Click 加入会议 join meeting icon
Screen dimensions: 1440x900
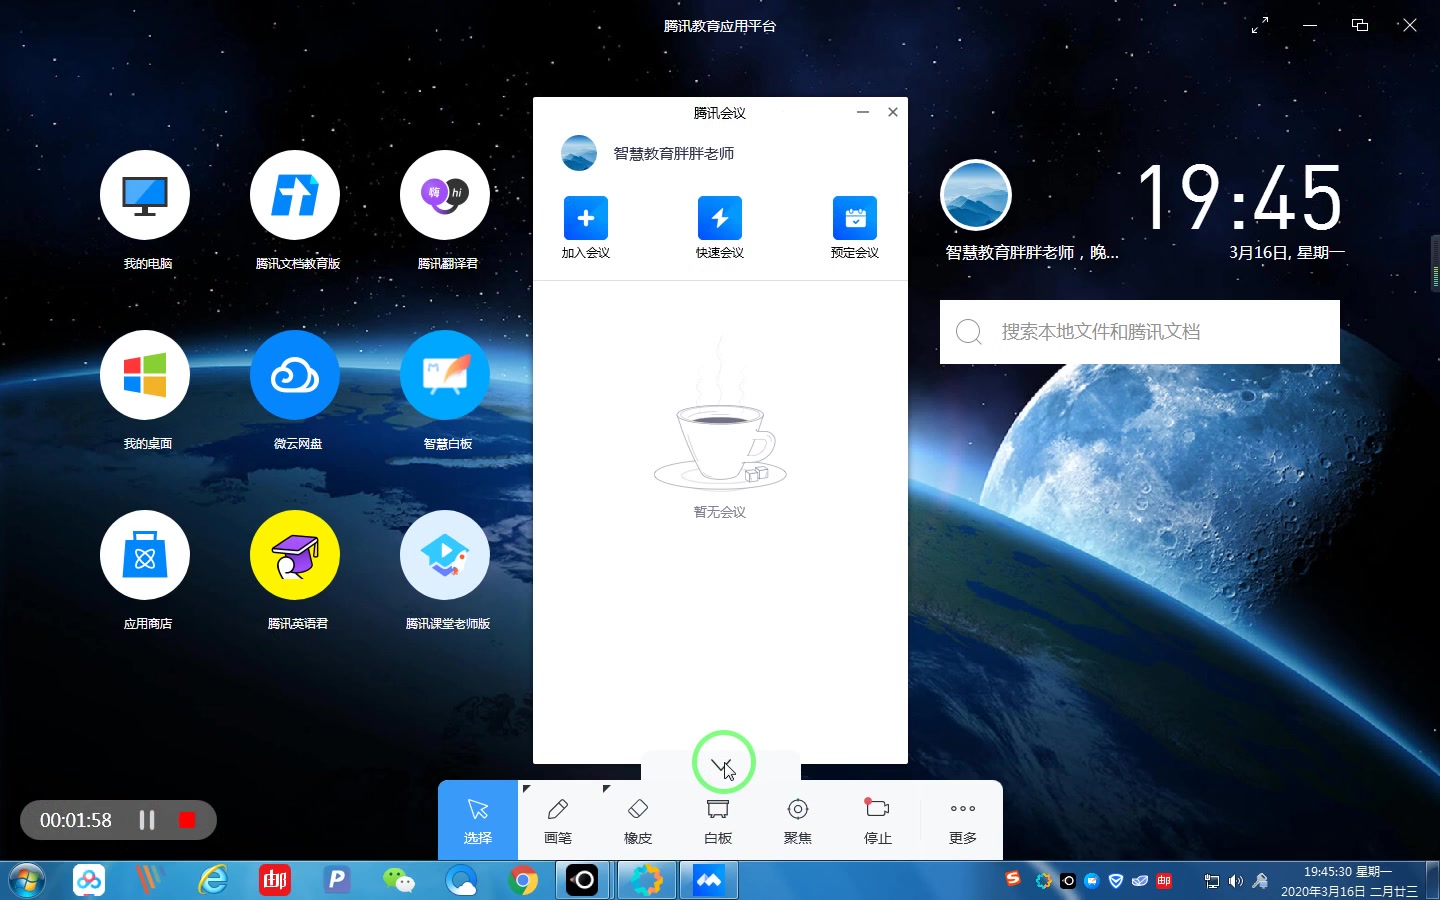[x=586, y=218]
